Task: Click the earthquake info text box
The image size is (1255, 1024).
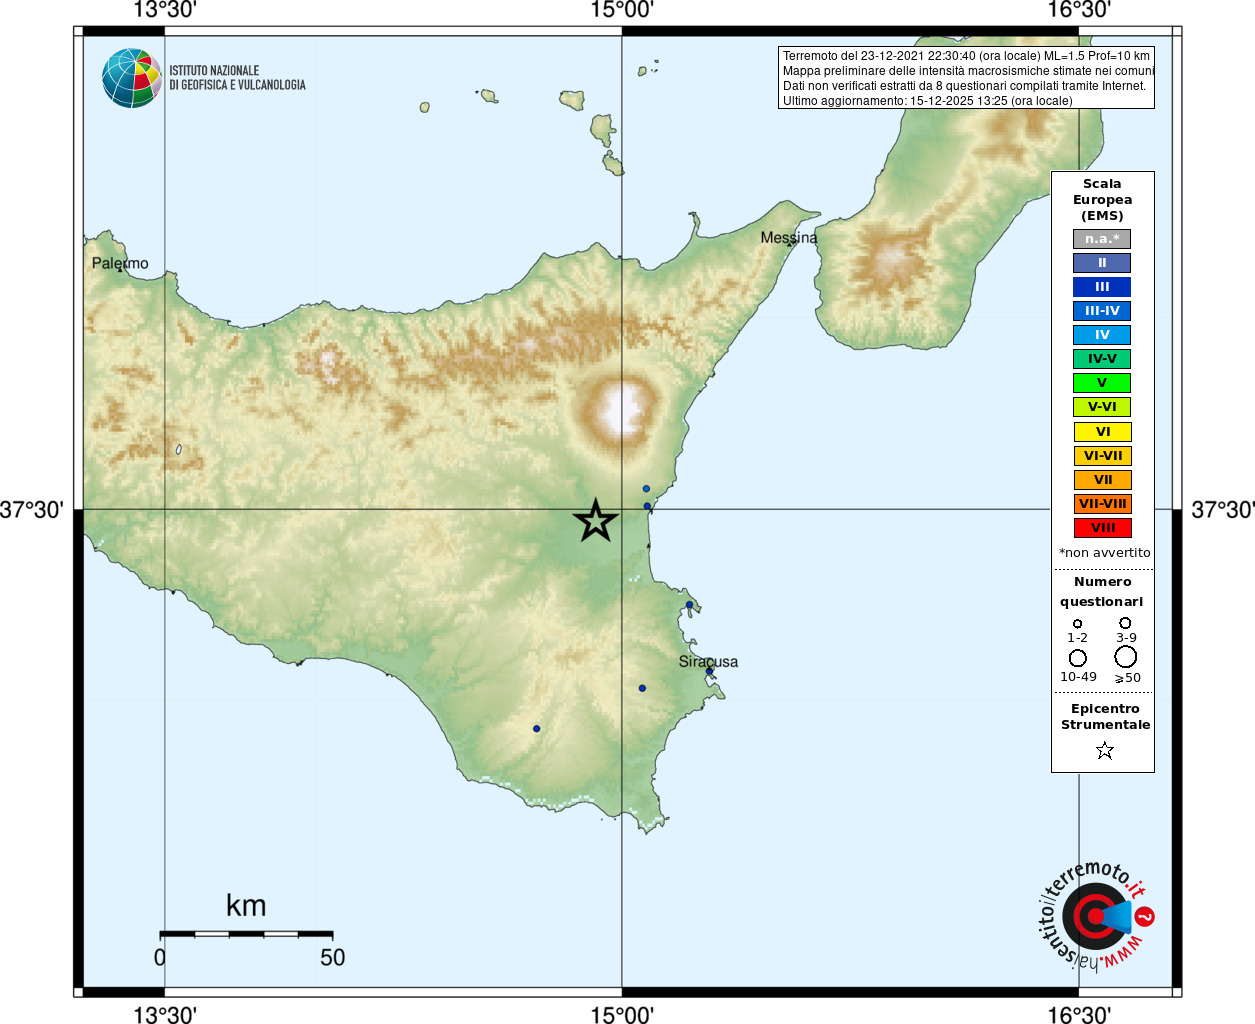Action: (x=966, y=78)
